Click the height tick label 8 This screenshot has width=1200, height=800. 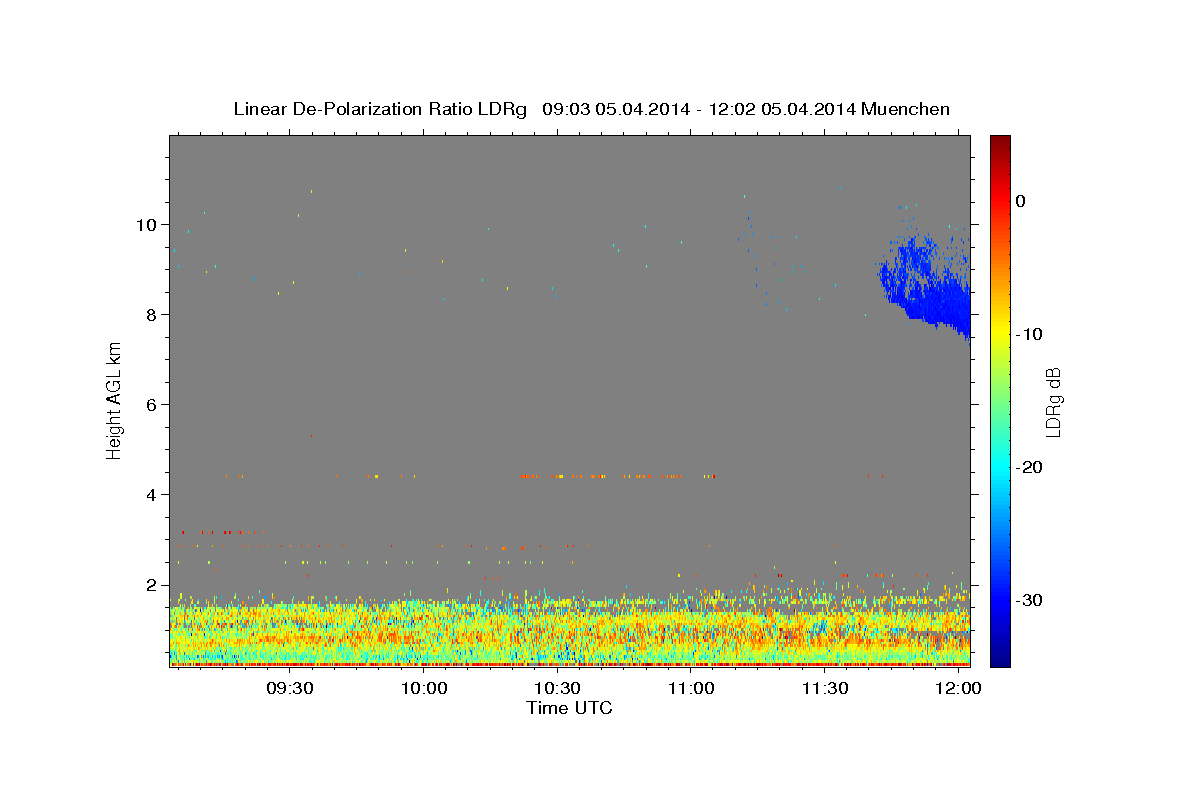coord(152,314)
